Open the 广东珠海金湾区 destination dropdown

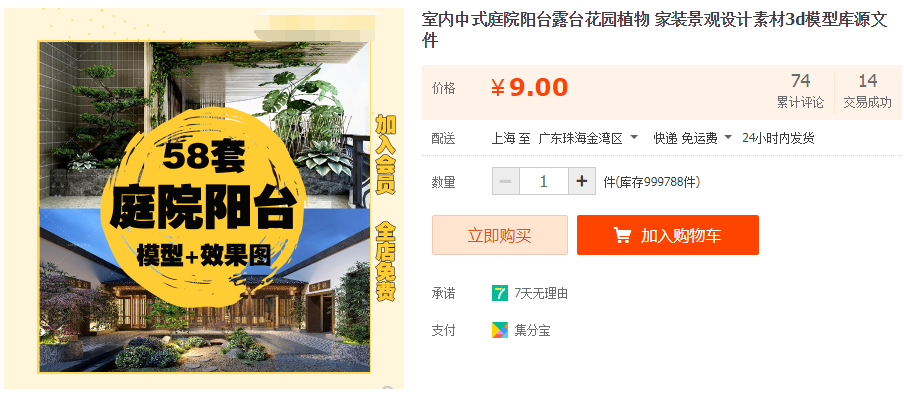coord(588,138)
